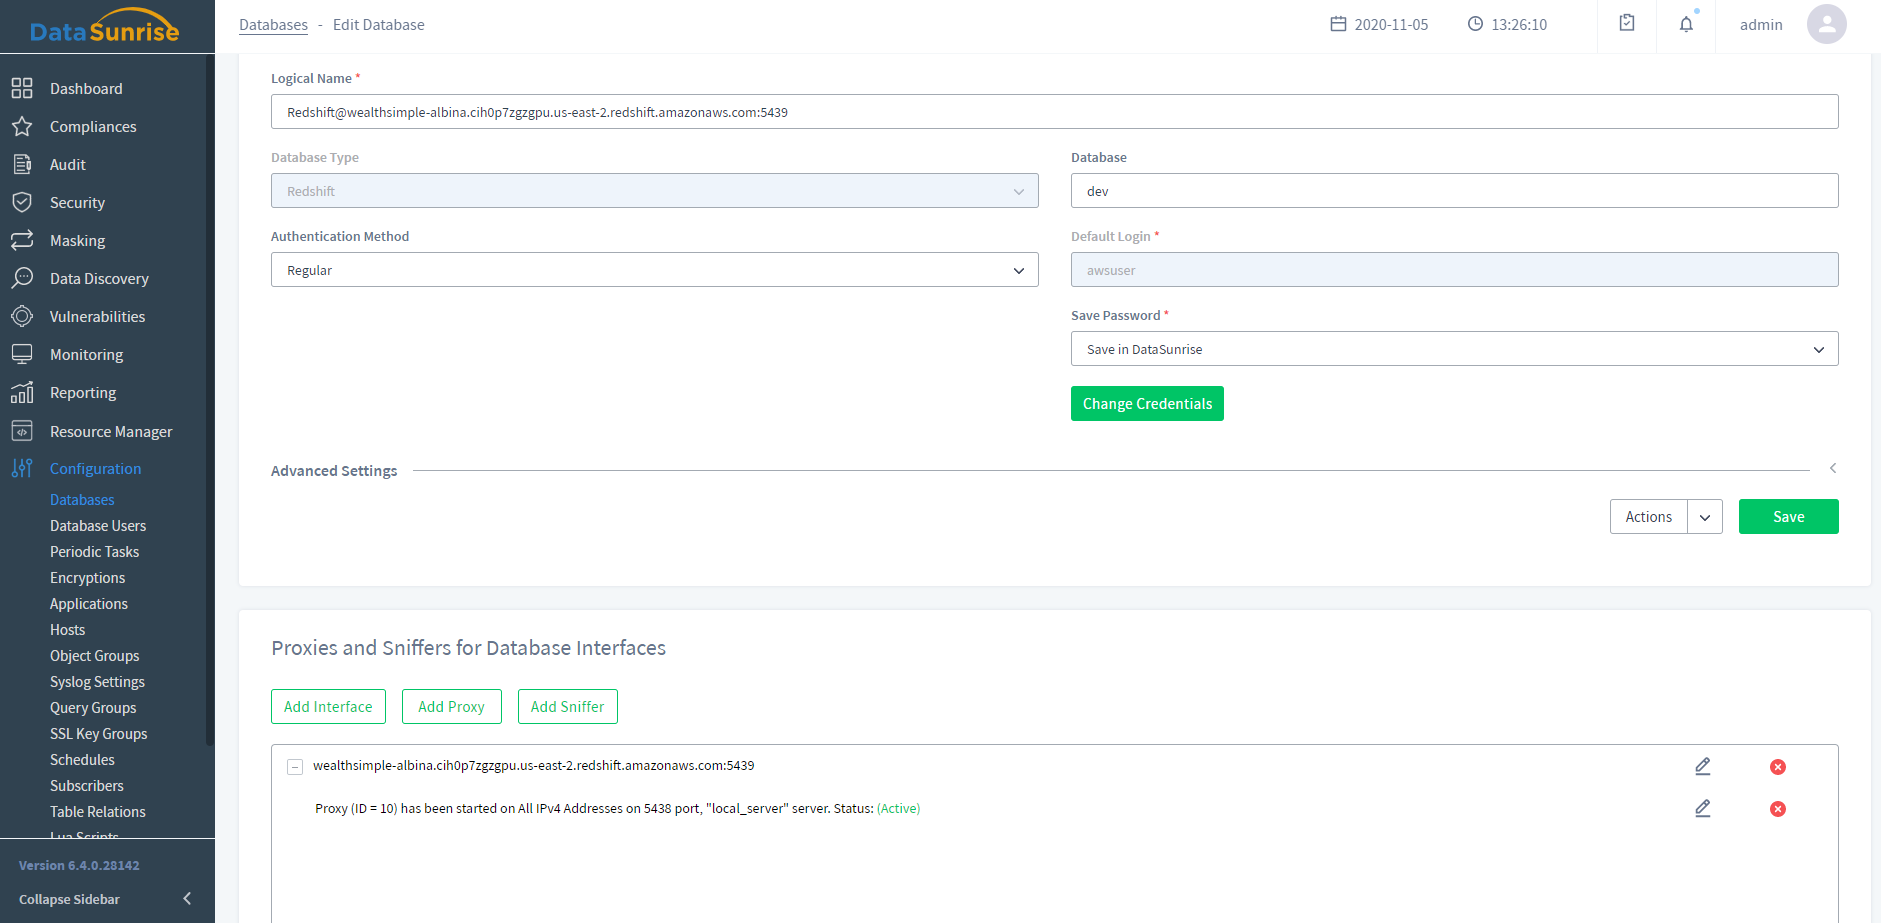Click the Add Proxy button

[x=451, y=706]
